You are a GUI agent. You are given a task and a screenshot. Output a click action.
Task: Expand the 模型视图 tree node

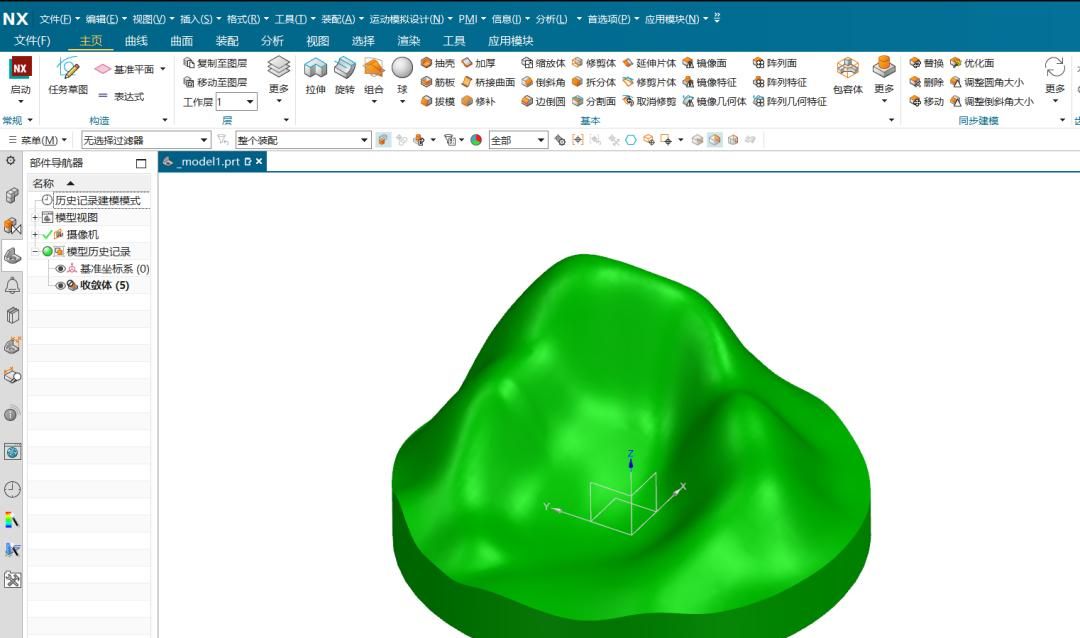[x=35, y=217]
